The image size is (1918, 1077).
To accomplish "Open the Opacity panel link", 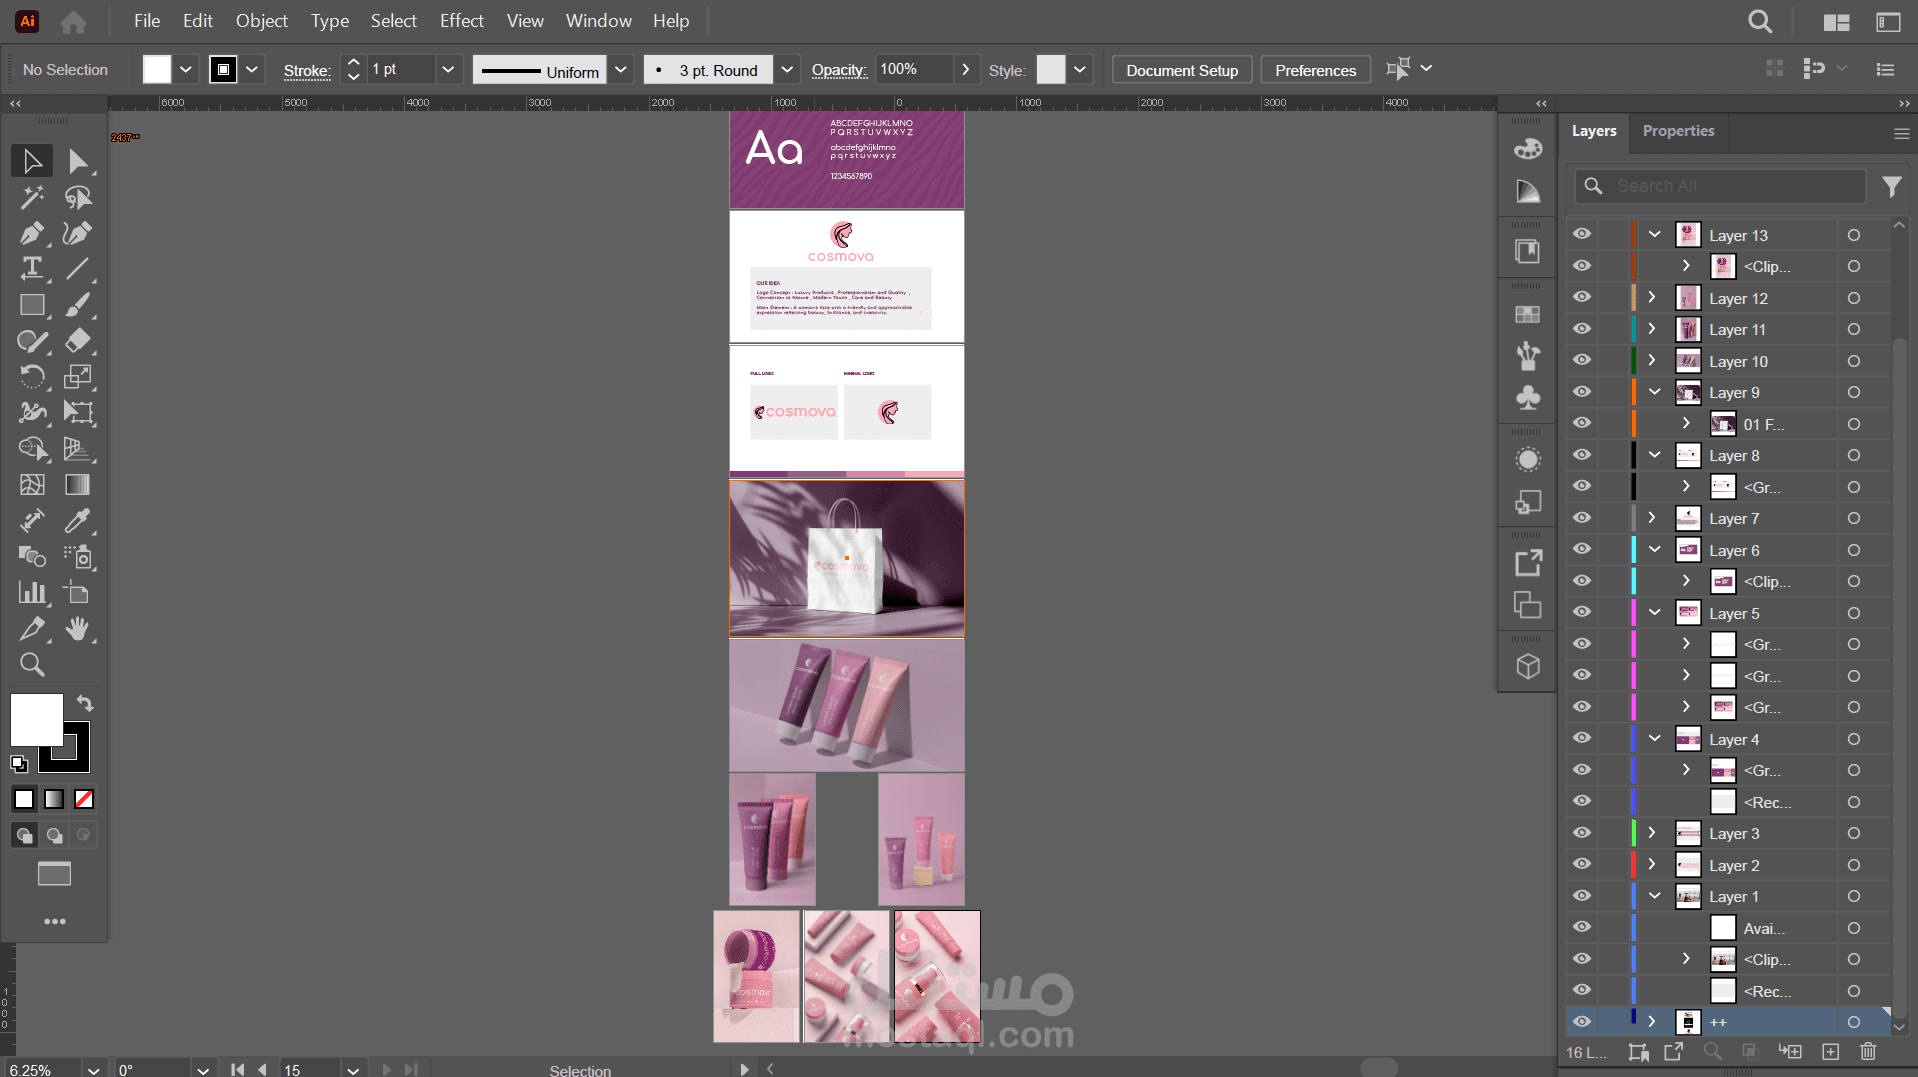I will (x=839, y=70).
